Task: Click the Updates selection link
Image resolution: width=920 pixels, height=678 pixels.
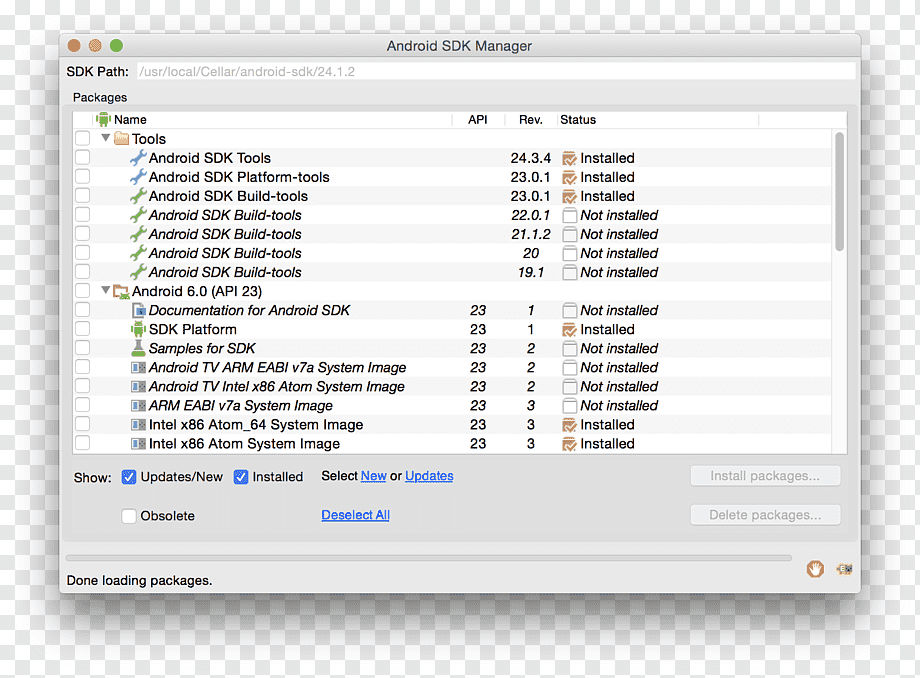Action: tap(429, 476)
